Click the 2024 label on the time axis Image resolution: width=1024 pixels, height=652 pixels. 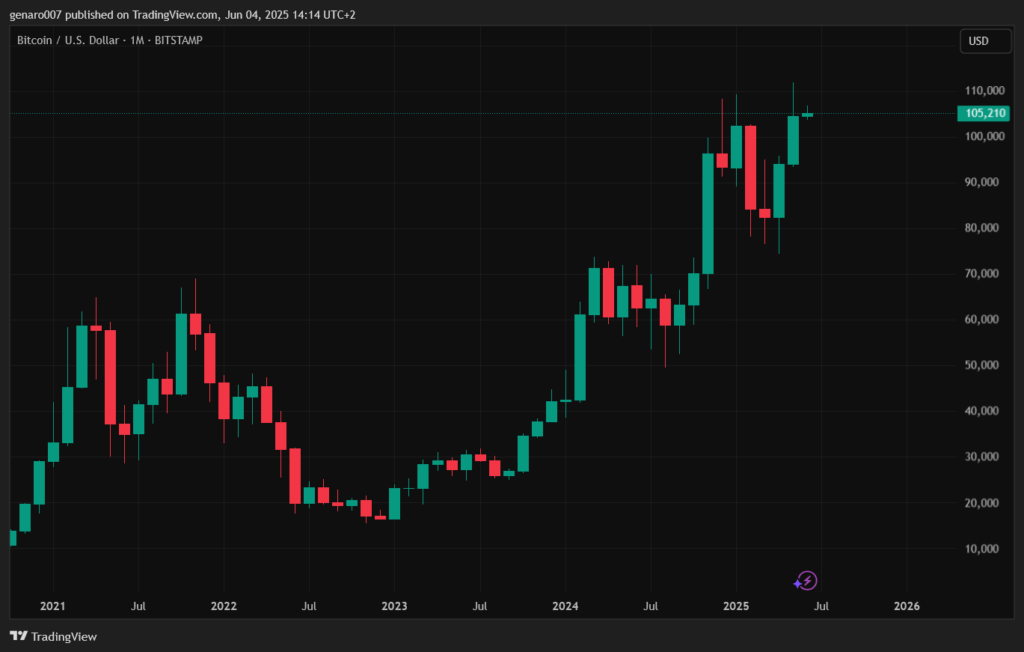565,606
